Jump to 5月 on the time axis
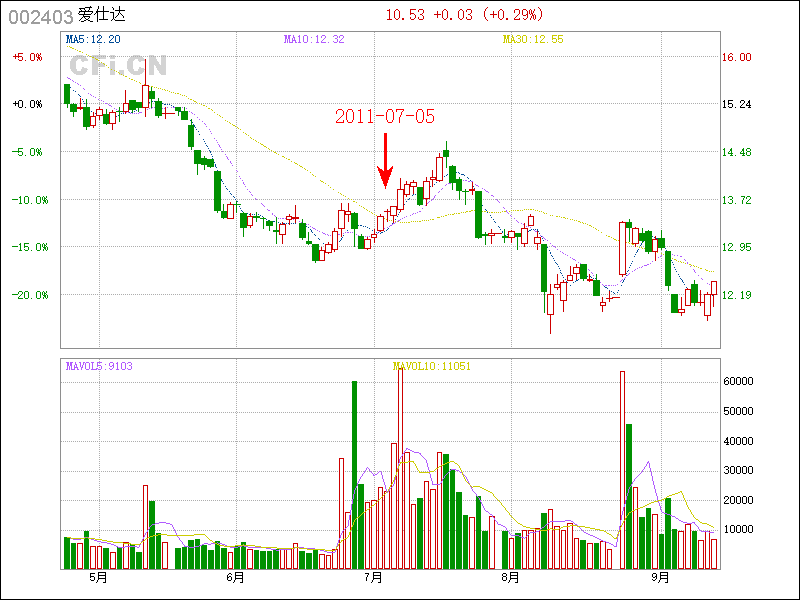This screenshot has width=800, height=600. pyautogui.click(x=98, y=577)
